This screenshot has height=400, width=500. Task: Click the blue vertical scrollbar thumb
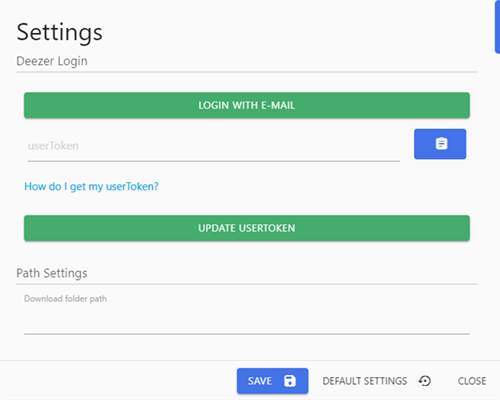[497, 27]
